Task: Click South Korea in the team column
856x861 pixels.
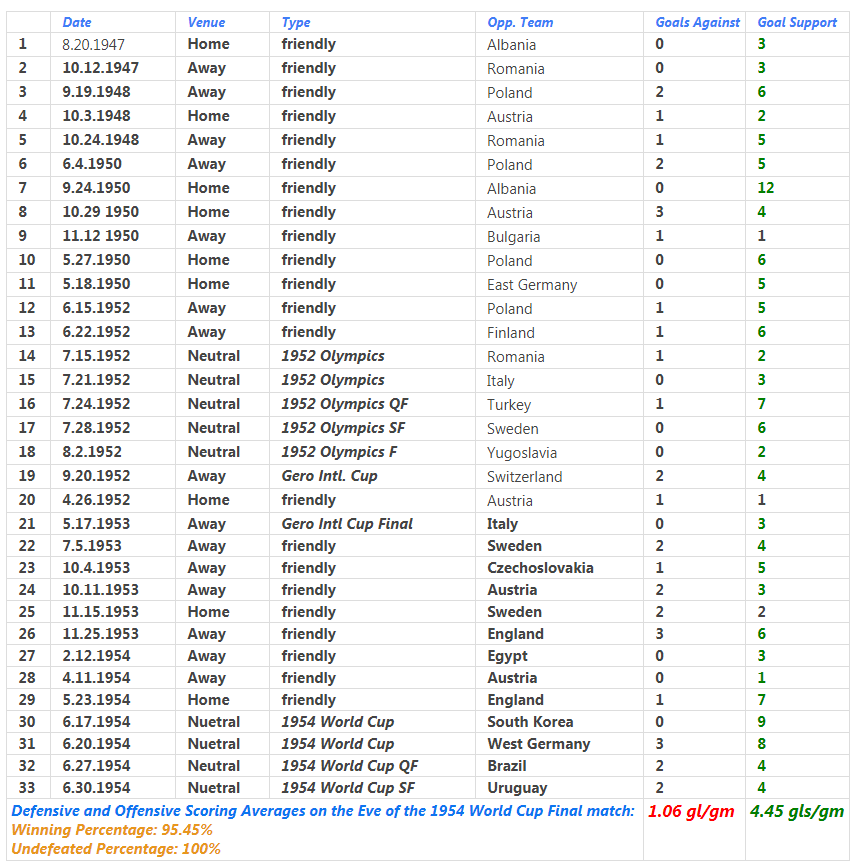Action: coord(530,722)
